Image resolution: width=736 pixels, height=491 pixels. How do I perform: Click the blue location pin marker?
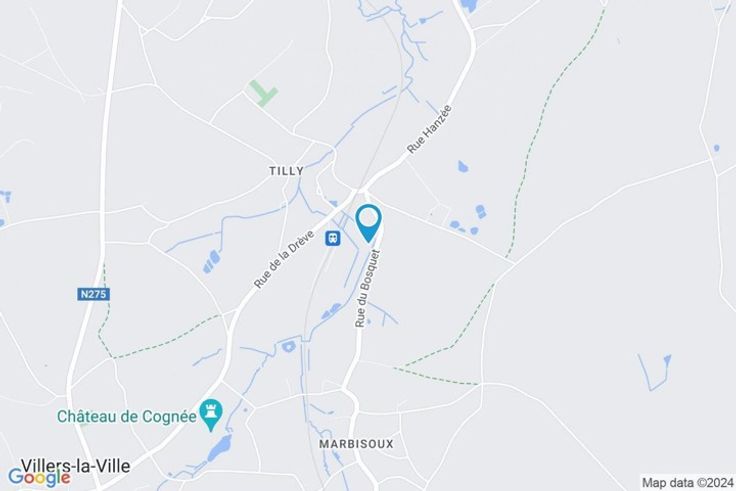[x=368, y=223]
